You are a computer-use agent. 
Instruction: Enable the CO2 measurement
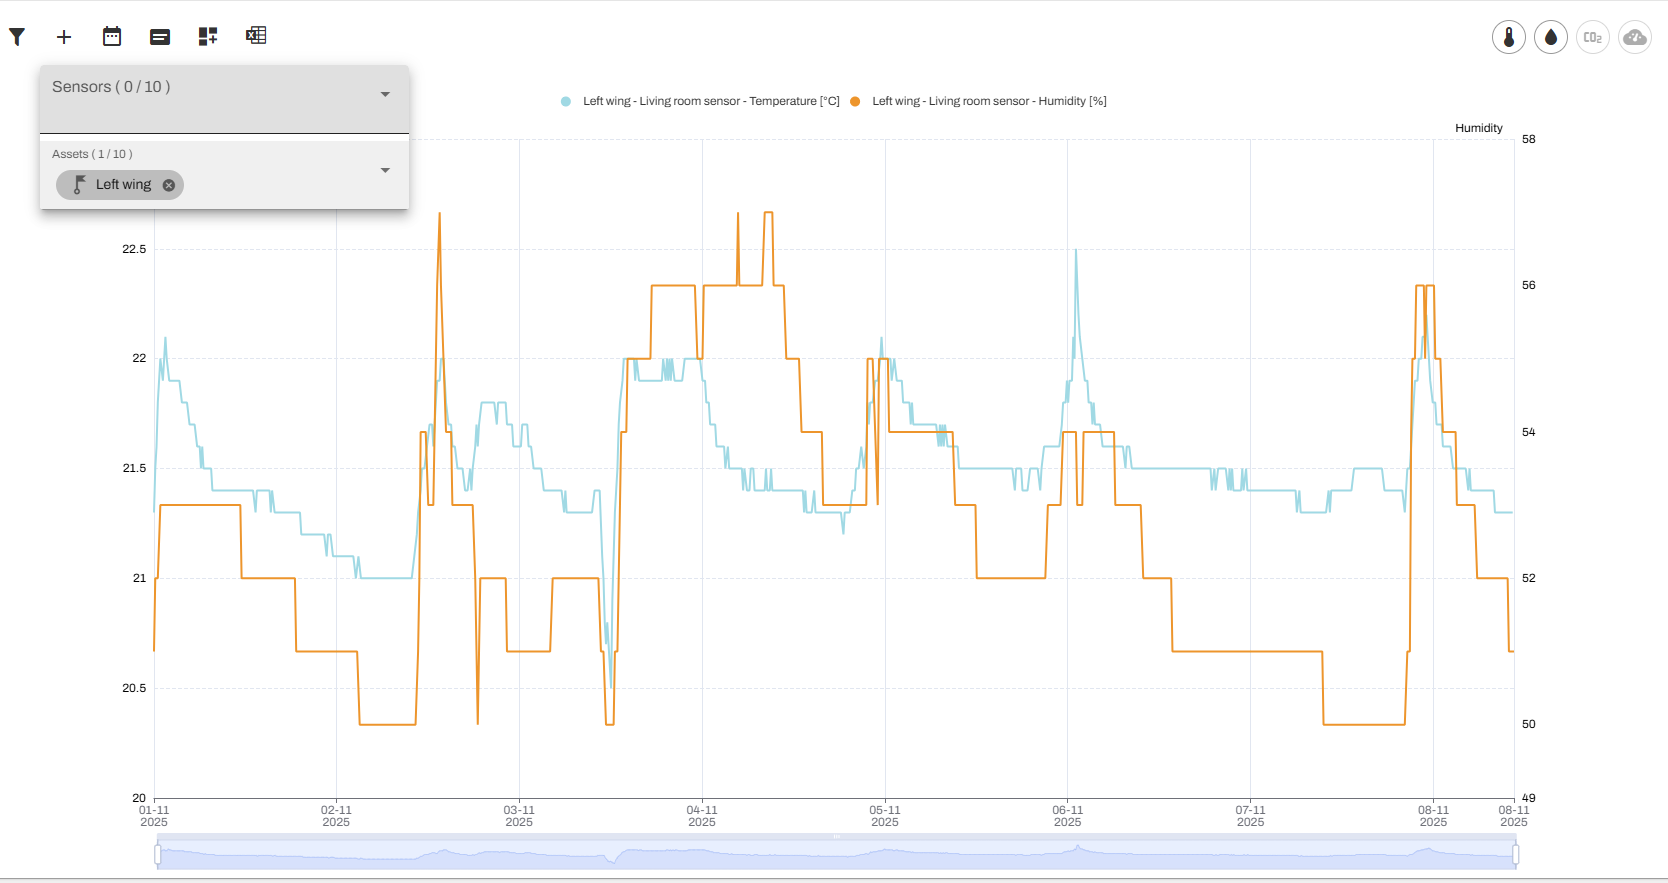coord(1593,38)
